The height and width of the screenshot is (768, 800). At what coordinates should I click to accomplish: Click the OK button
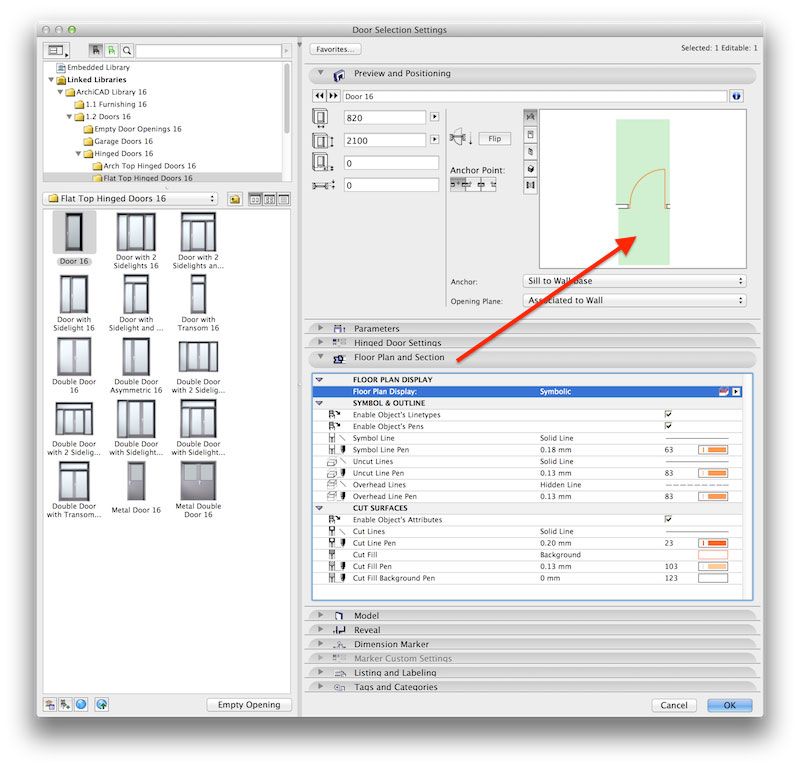(729, 705)
